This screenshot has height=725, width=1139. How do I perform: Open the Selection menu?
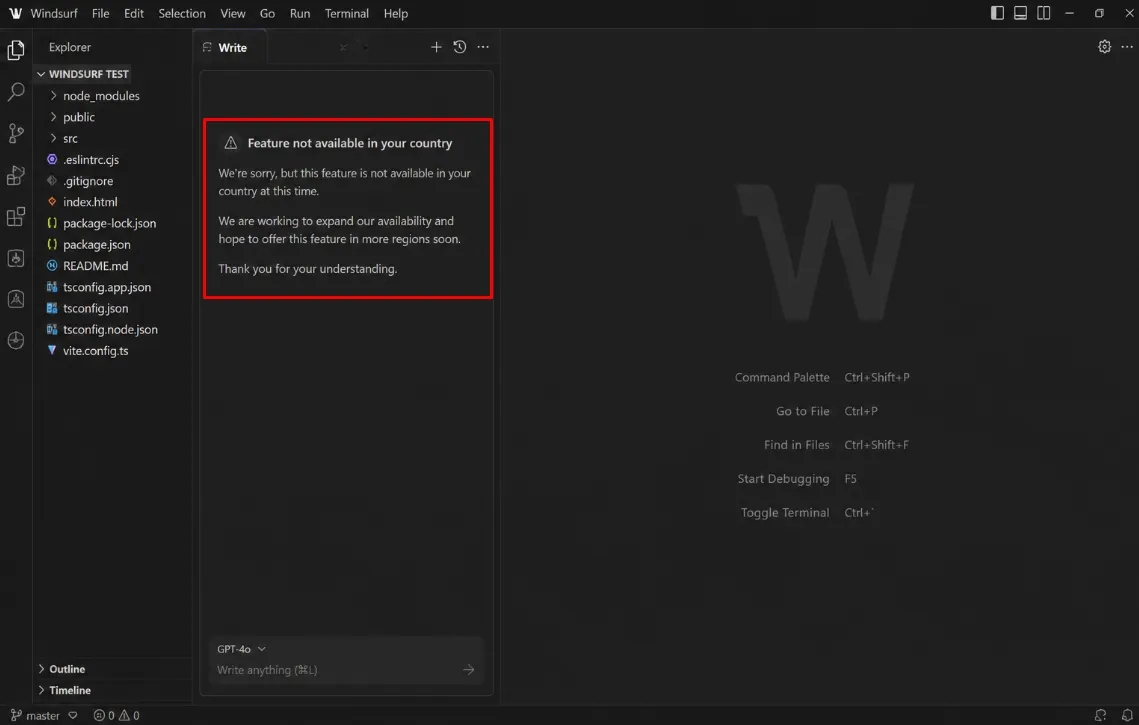(182, 13)
